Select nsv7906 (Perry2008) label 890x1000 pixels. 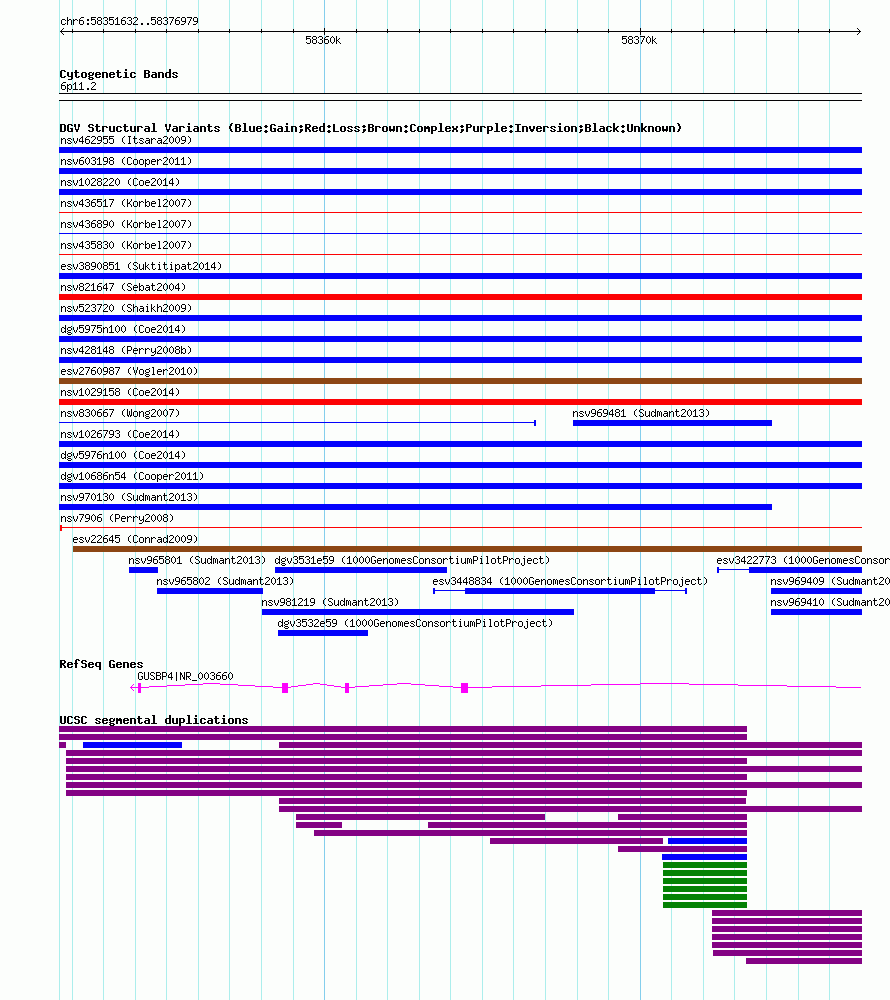[117, 518]
